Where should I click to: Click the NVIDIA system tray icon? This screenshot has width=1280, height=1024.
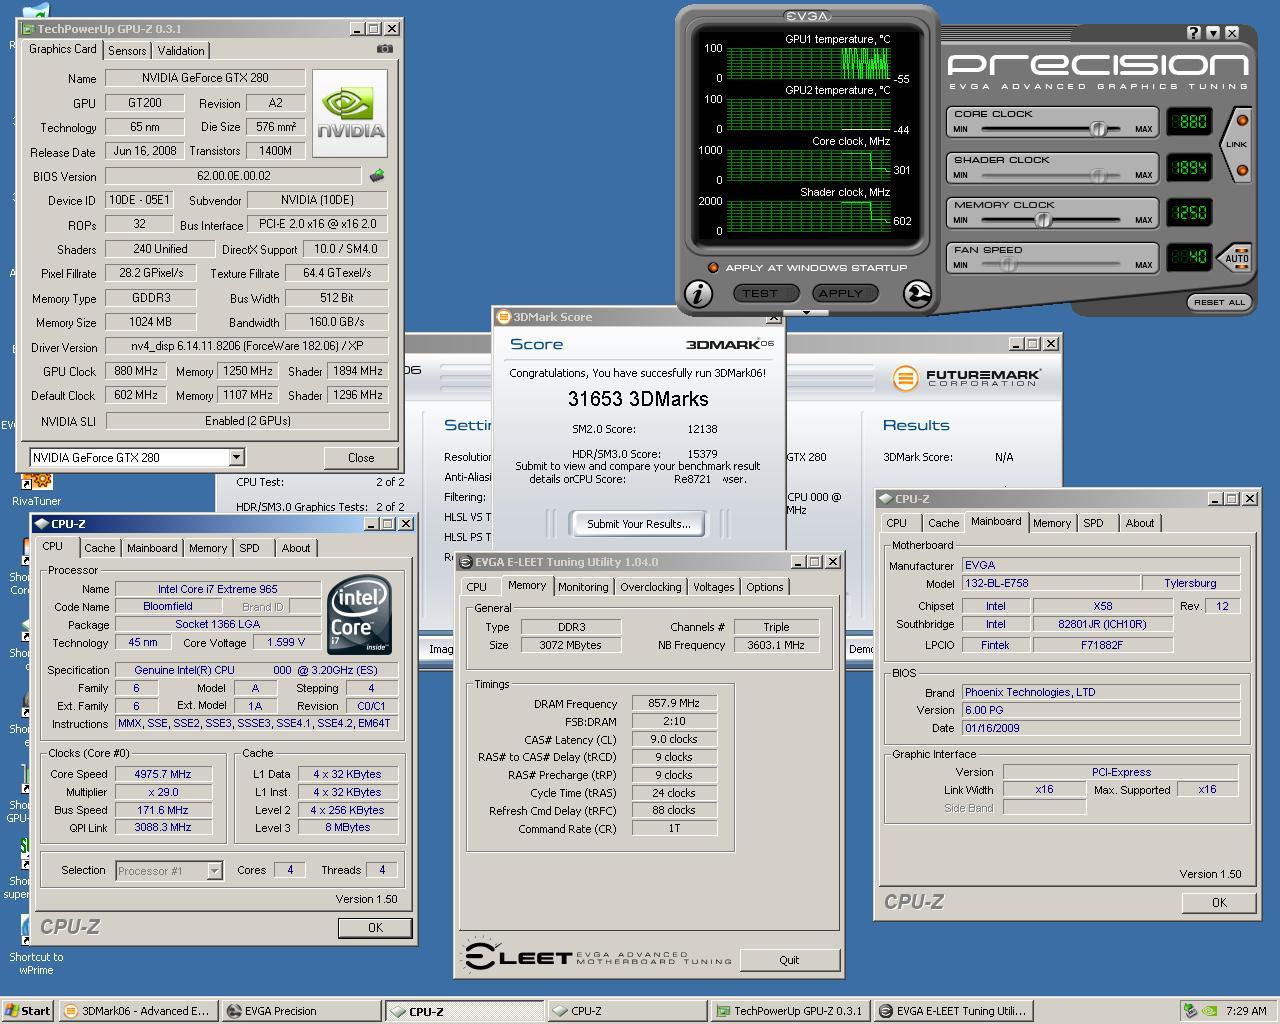(1208, 1011)
